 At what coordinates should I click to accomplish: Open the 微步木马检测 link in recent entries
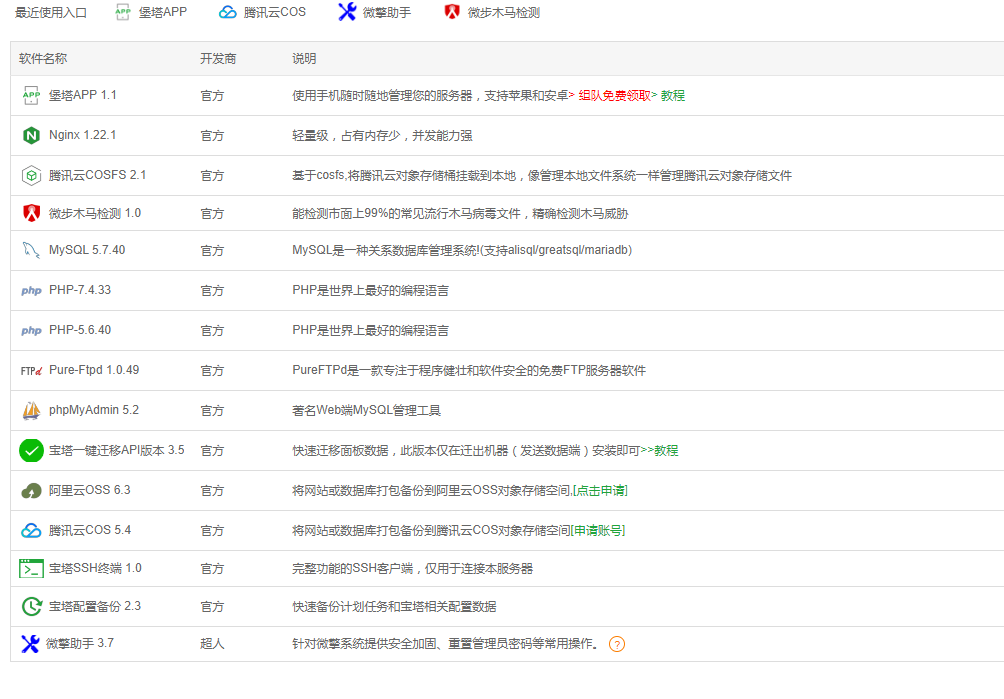pyautogui.click(x=503, y=12)
